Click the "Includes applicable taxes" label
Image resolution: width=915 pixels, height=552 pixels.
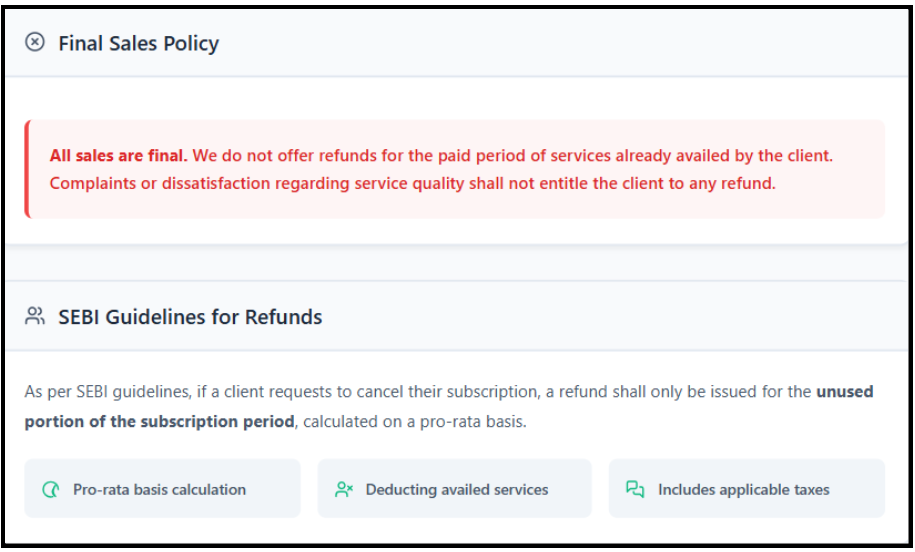coord(743,490)
